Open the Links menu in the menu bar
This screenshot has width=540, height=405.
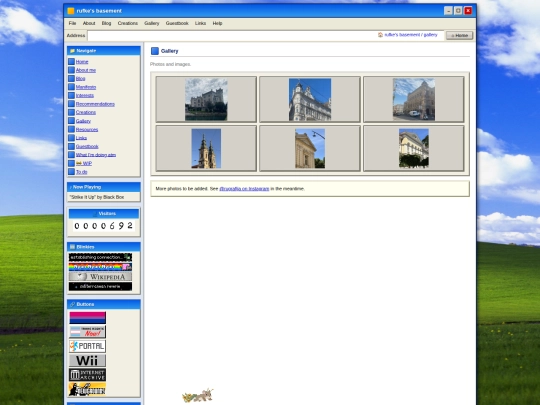200,23
